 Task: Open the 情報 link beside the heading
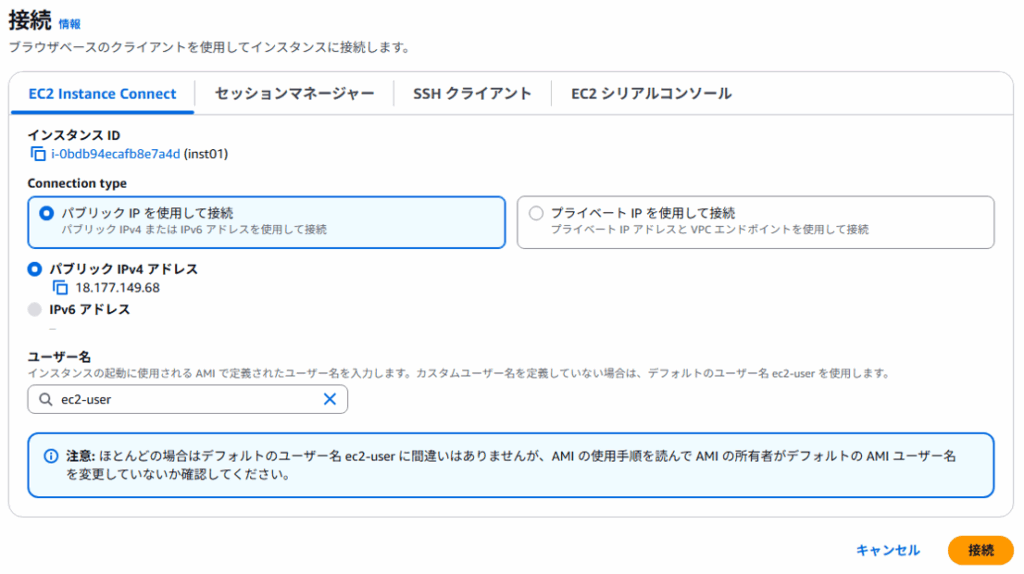tap(70, 24)
